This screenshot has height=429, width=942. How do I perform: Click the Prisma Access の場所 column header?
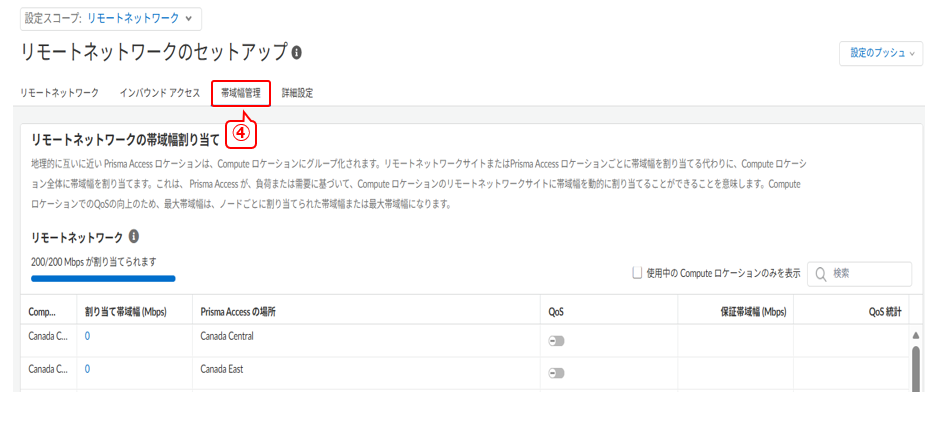[239, 312]
